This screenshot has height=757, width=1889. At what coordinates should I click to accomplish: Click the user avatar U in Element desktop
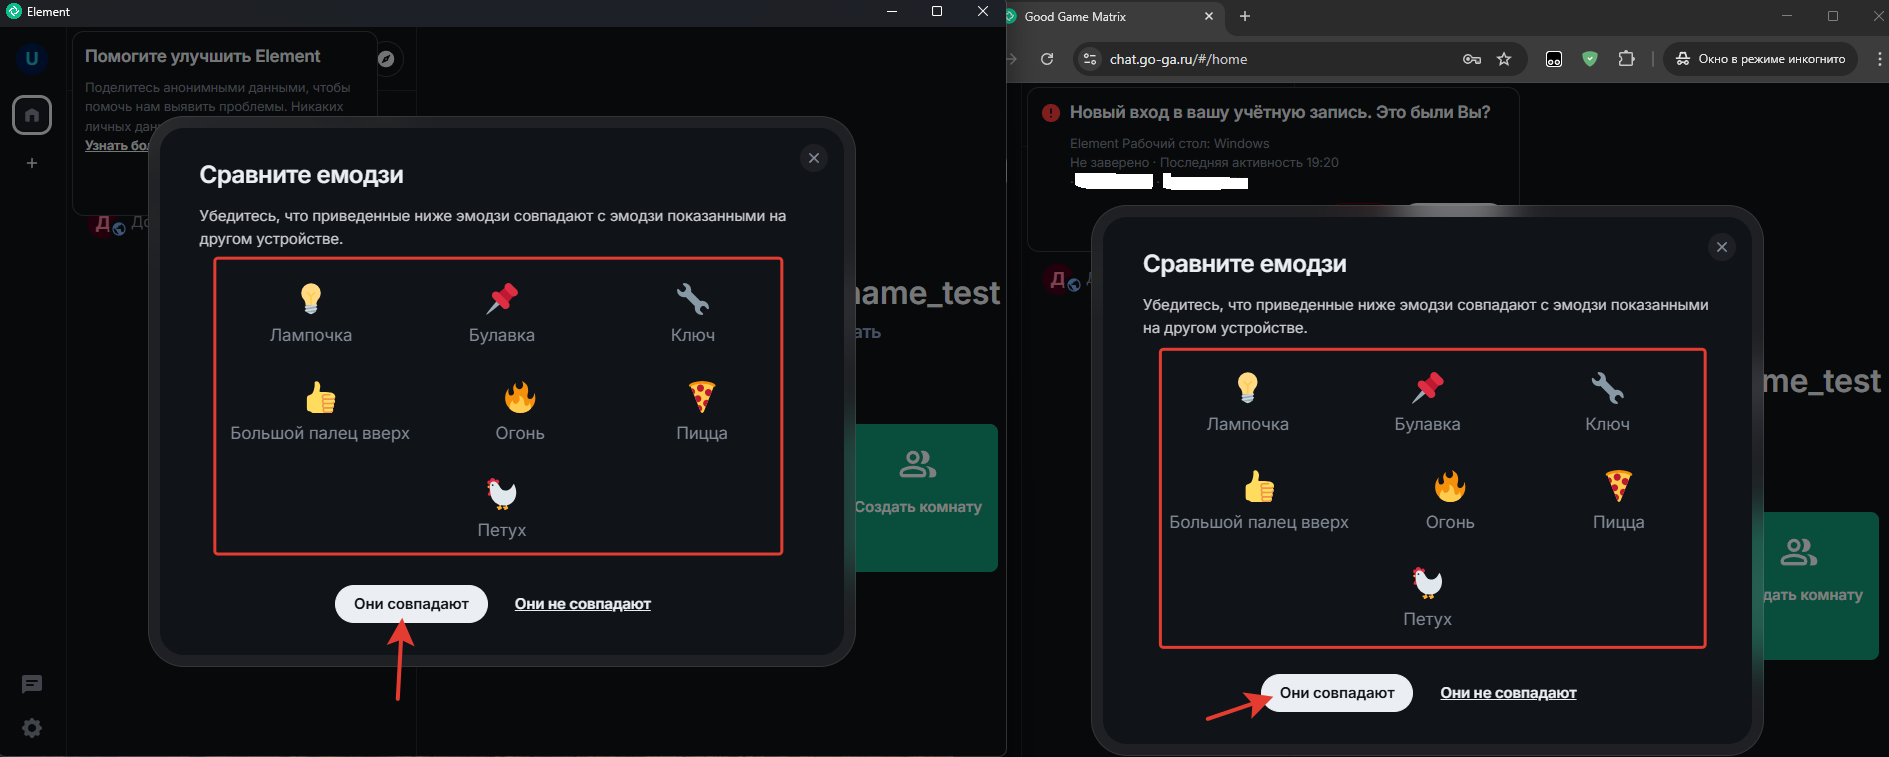[x=31, y=58]
